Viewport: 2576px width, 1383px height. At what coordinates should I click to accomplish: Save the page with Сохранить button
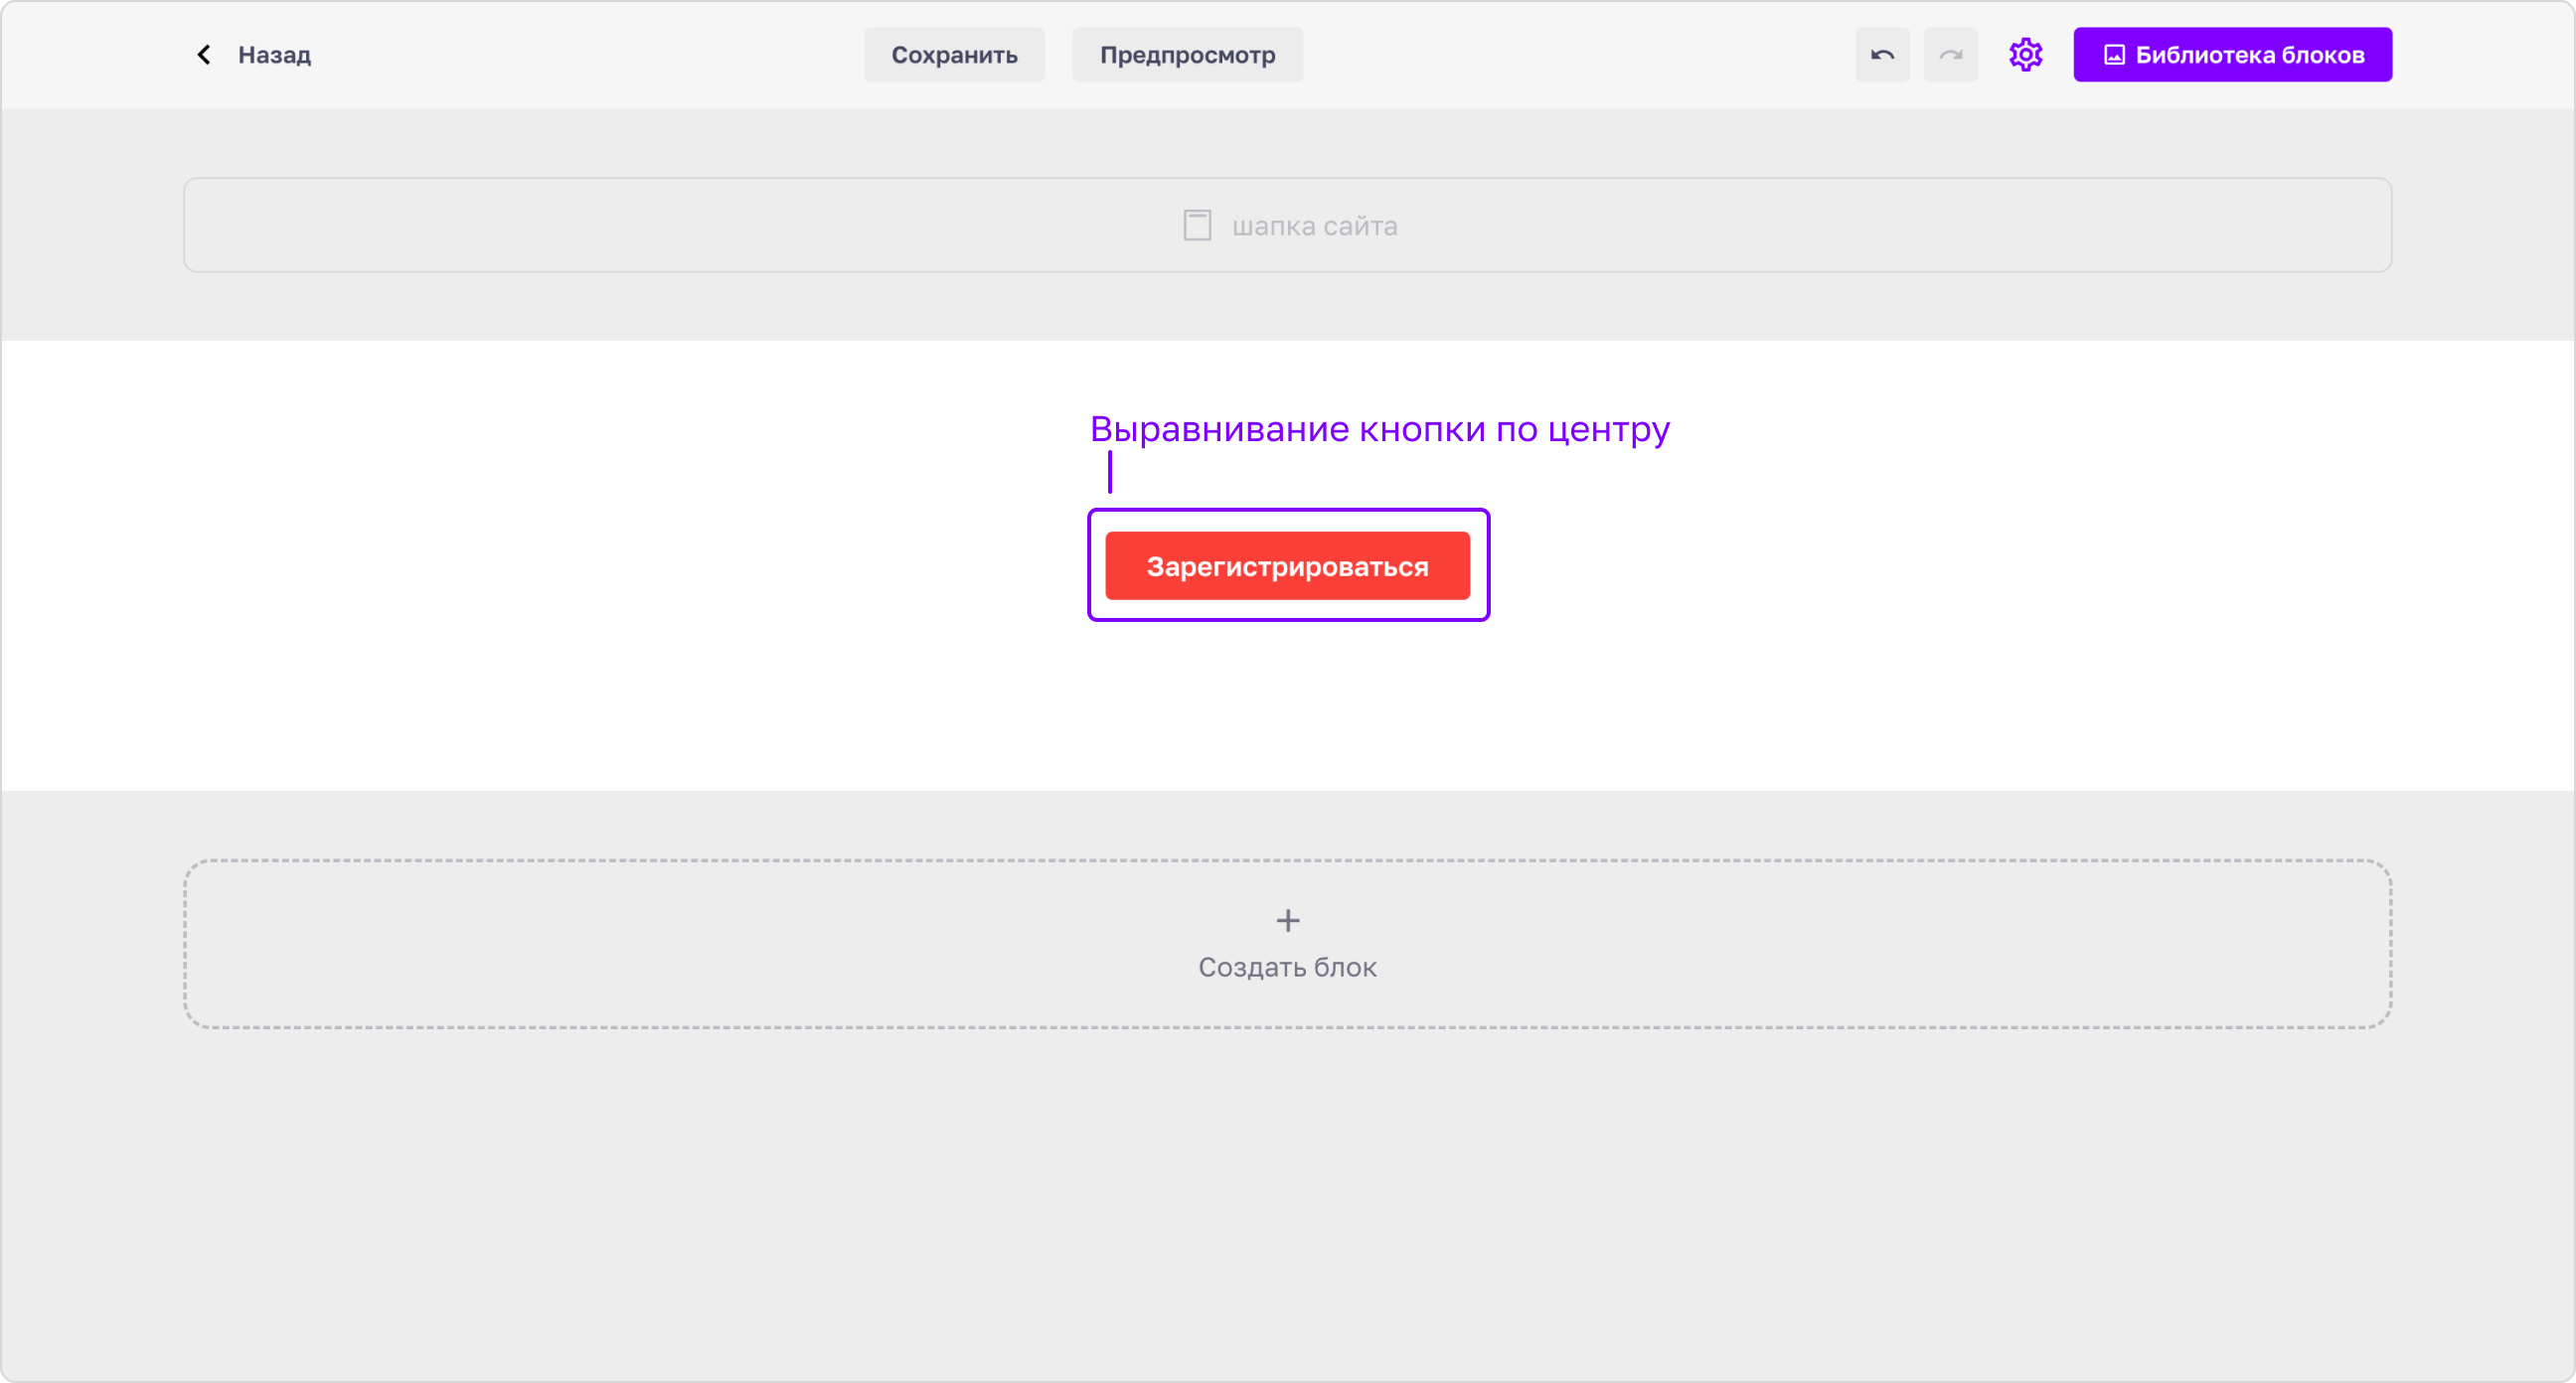[954, 55]
